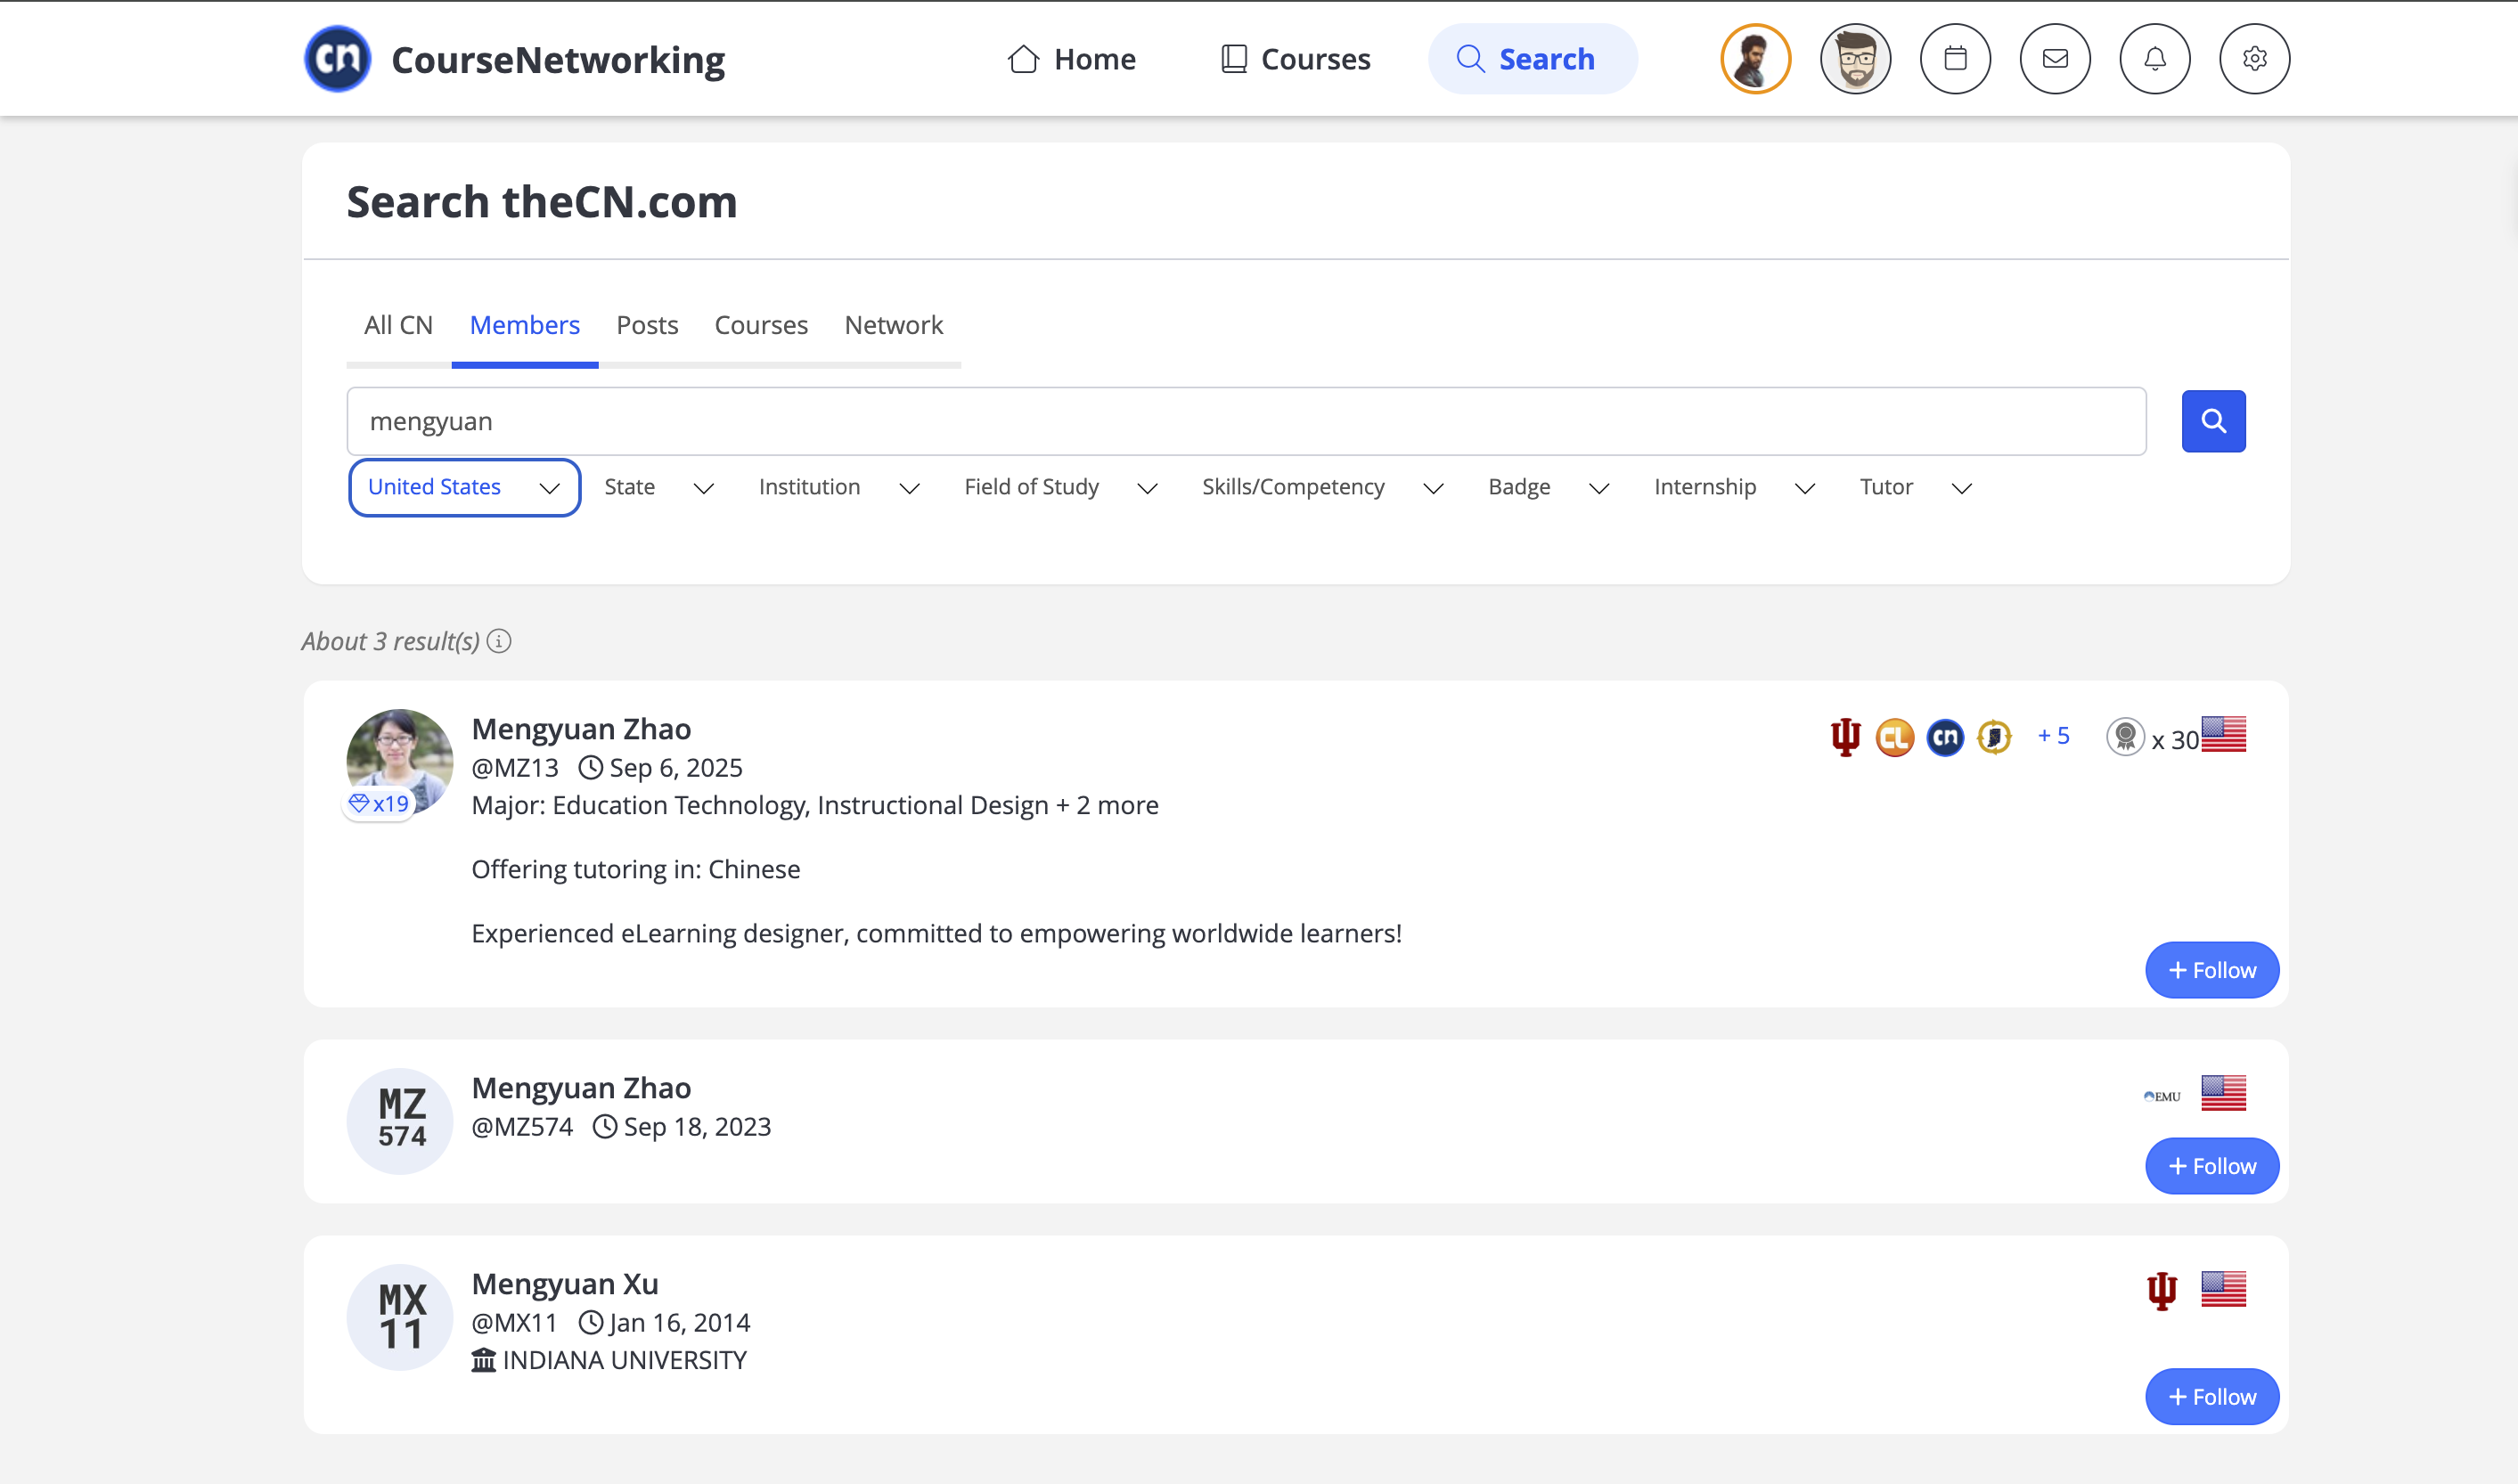2518x1484 pixels.
Task: Click the results info icon
Action: point(499,641)
